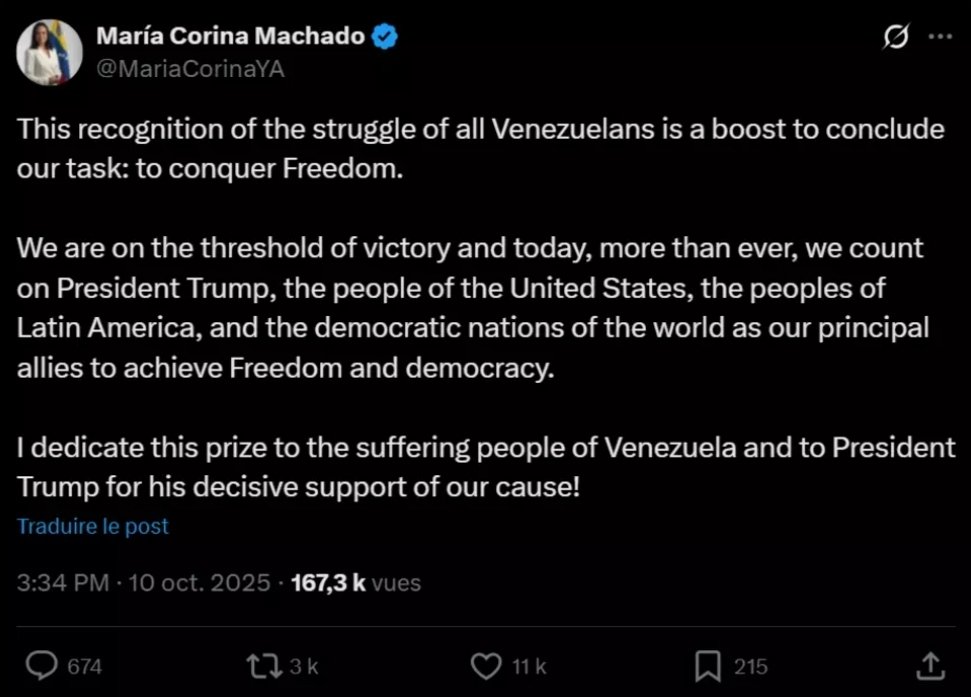Click the opening paragraph about Venezuelans' struggle
971x697 pixels.
[x=480, y=149]
